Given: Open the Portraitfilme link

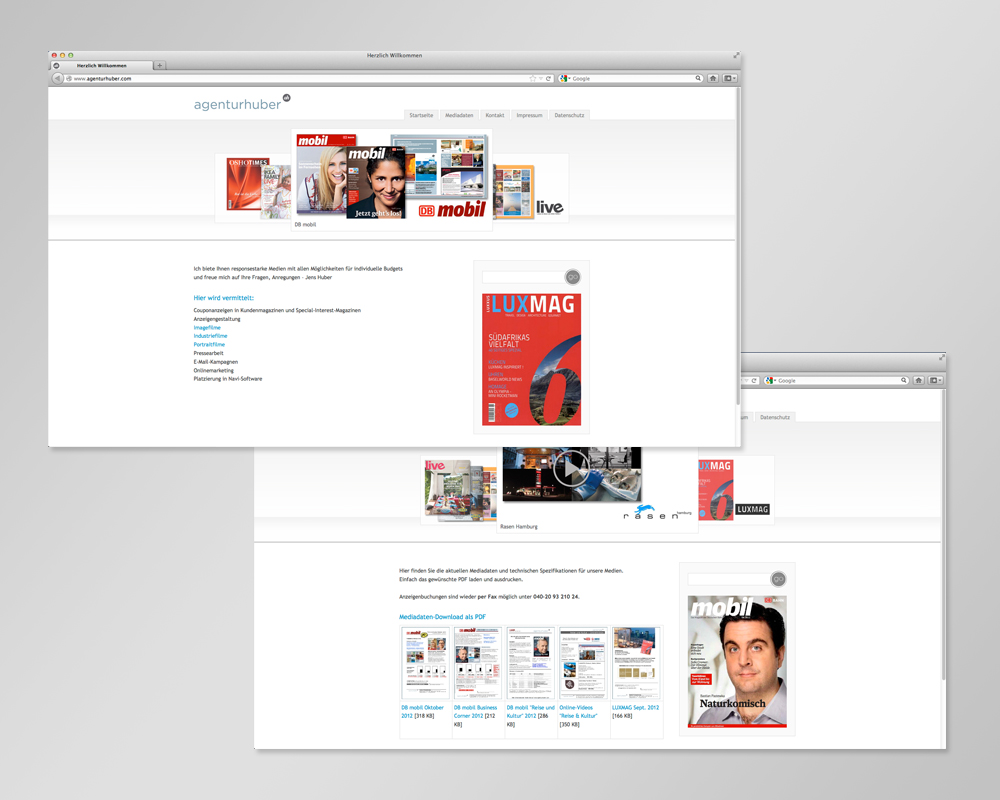Looking at the screenshot, I should (x=209, y=344).
